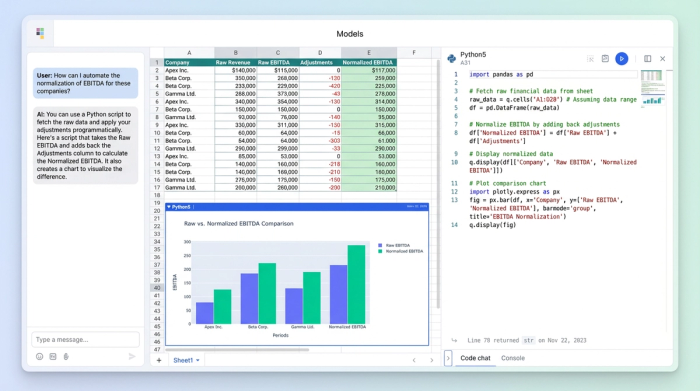This screenshot has width=700, height=391.
Task: Click the A31 cell reference label
Action: pos(465,63)
